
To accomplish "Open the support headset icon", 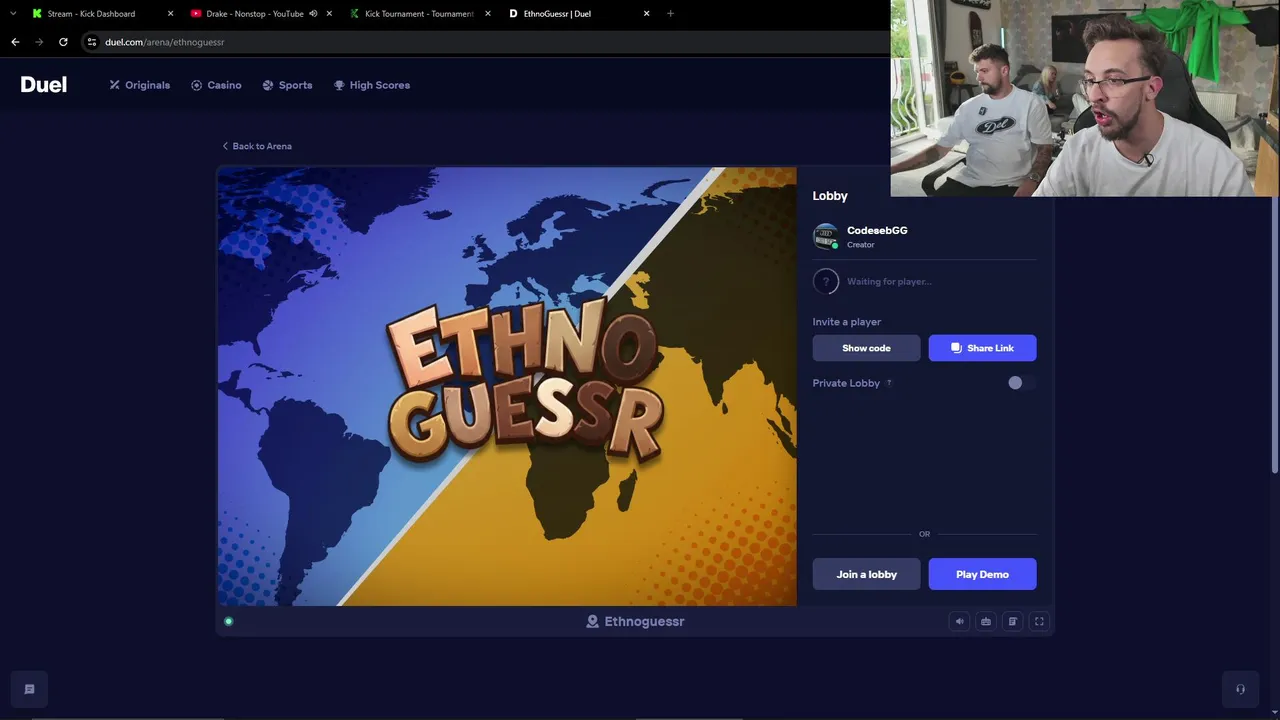I will pos(1240,689).
